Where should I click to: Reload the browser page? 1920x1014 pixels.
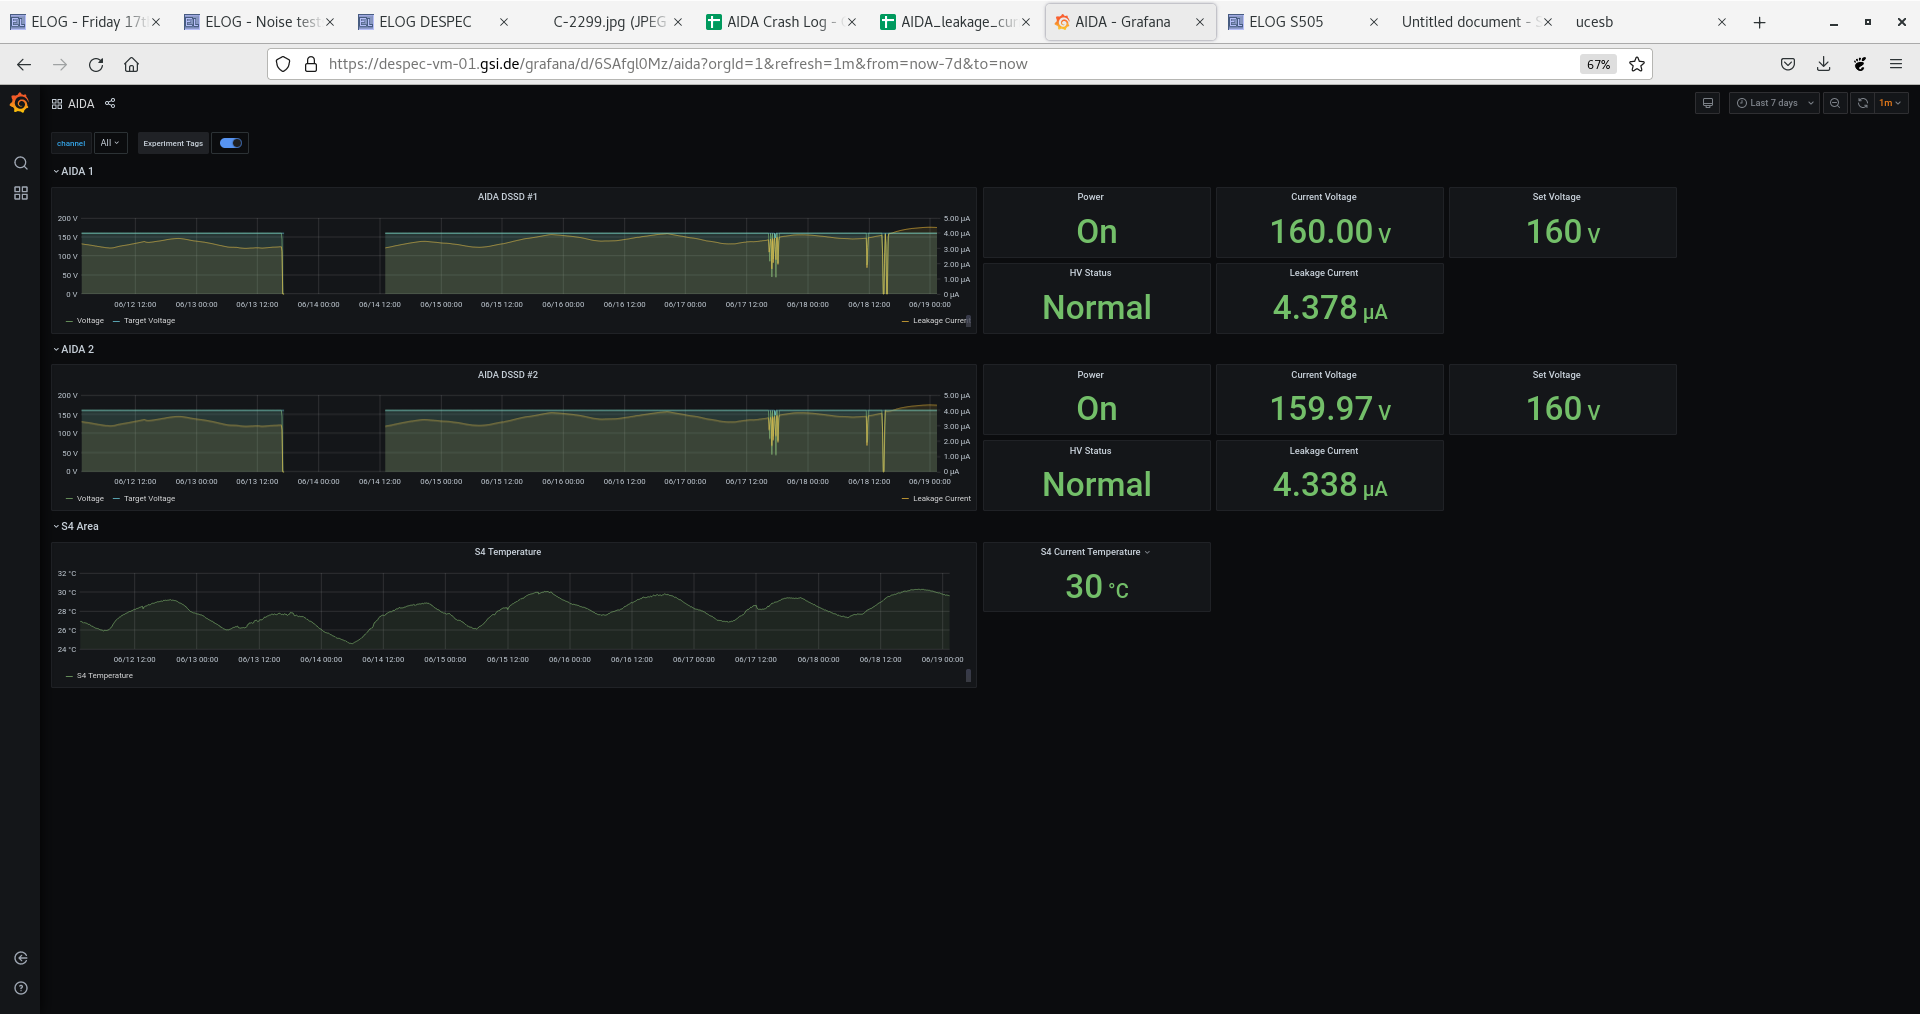[x=96, y=64]
